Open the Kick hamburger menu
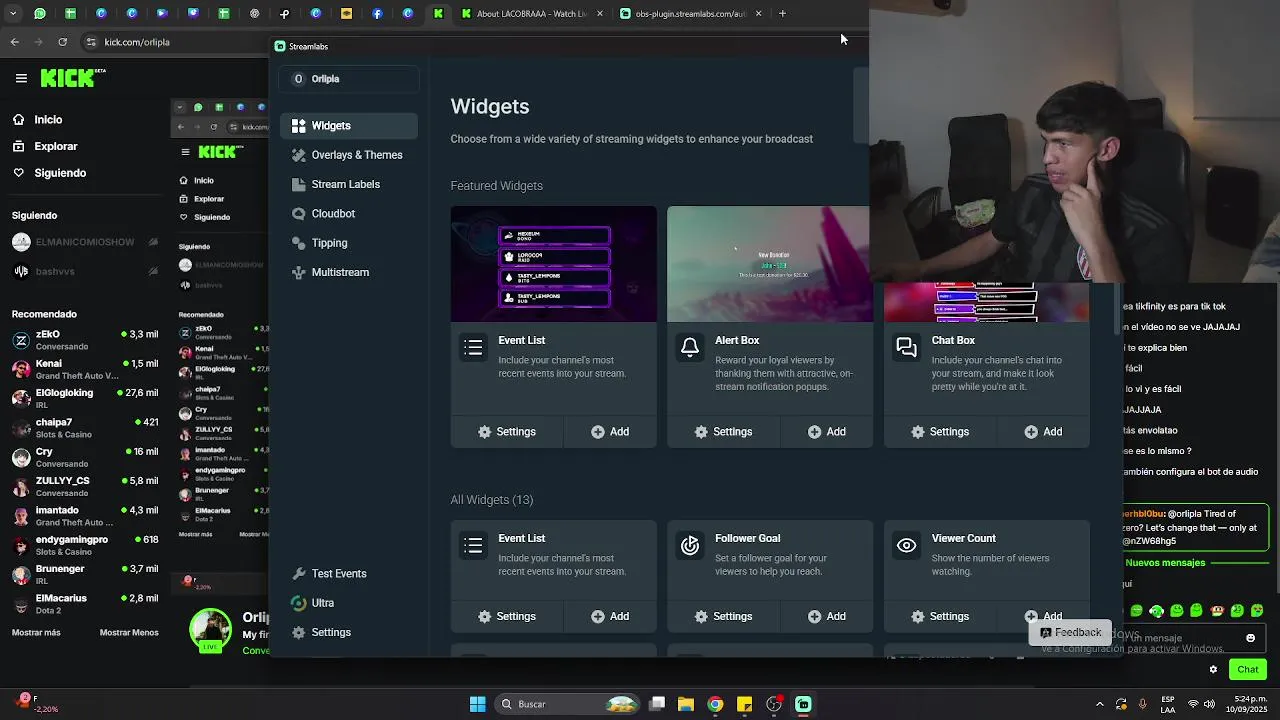Viewport: 1280px width, 720px height. [x=21, y=78]
